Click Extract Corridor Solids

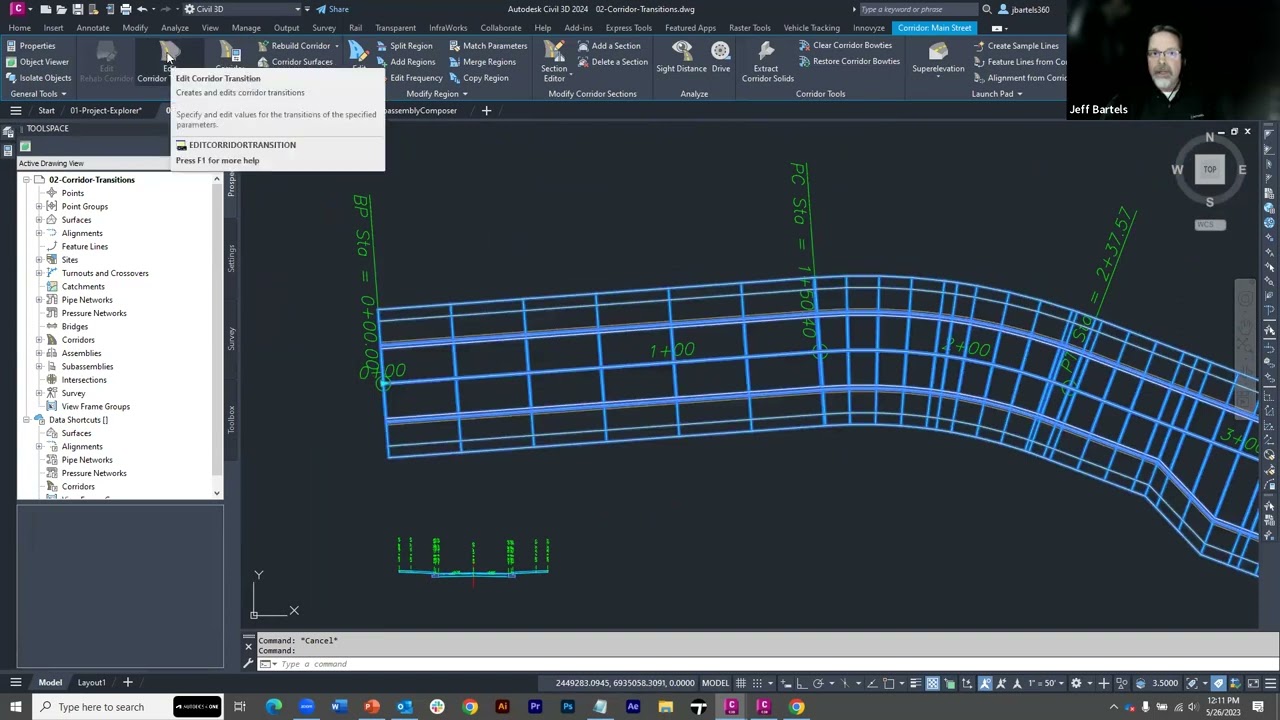click(x=767, y=62)
